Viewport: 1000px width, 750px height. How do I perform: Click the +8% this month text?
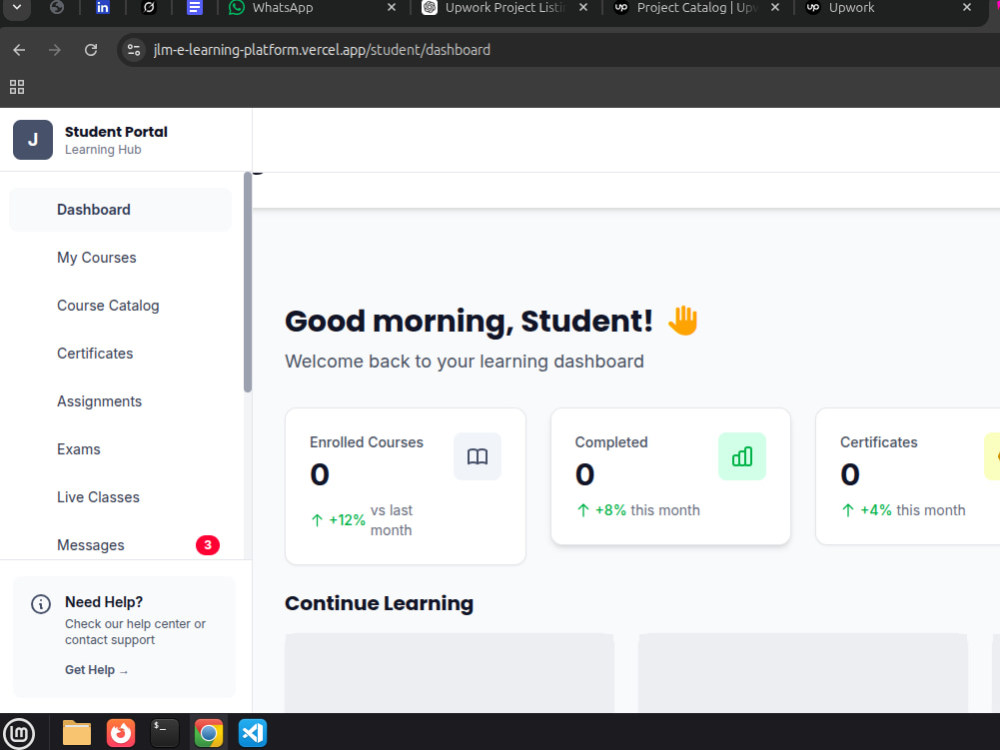(x=638, y=510)
